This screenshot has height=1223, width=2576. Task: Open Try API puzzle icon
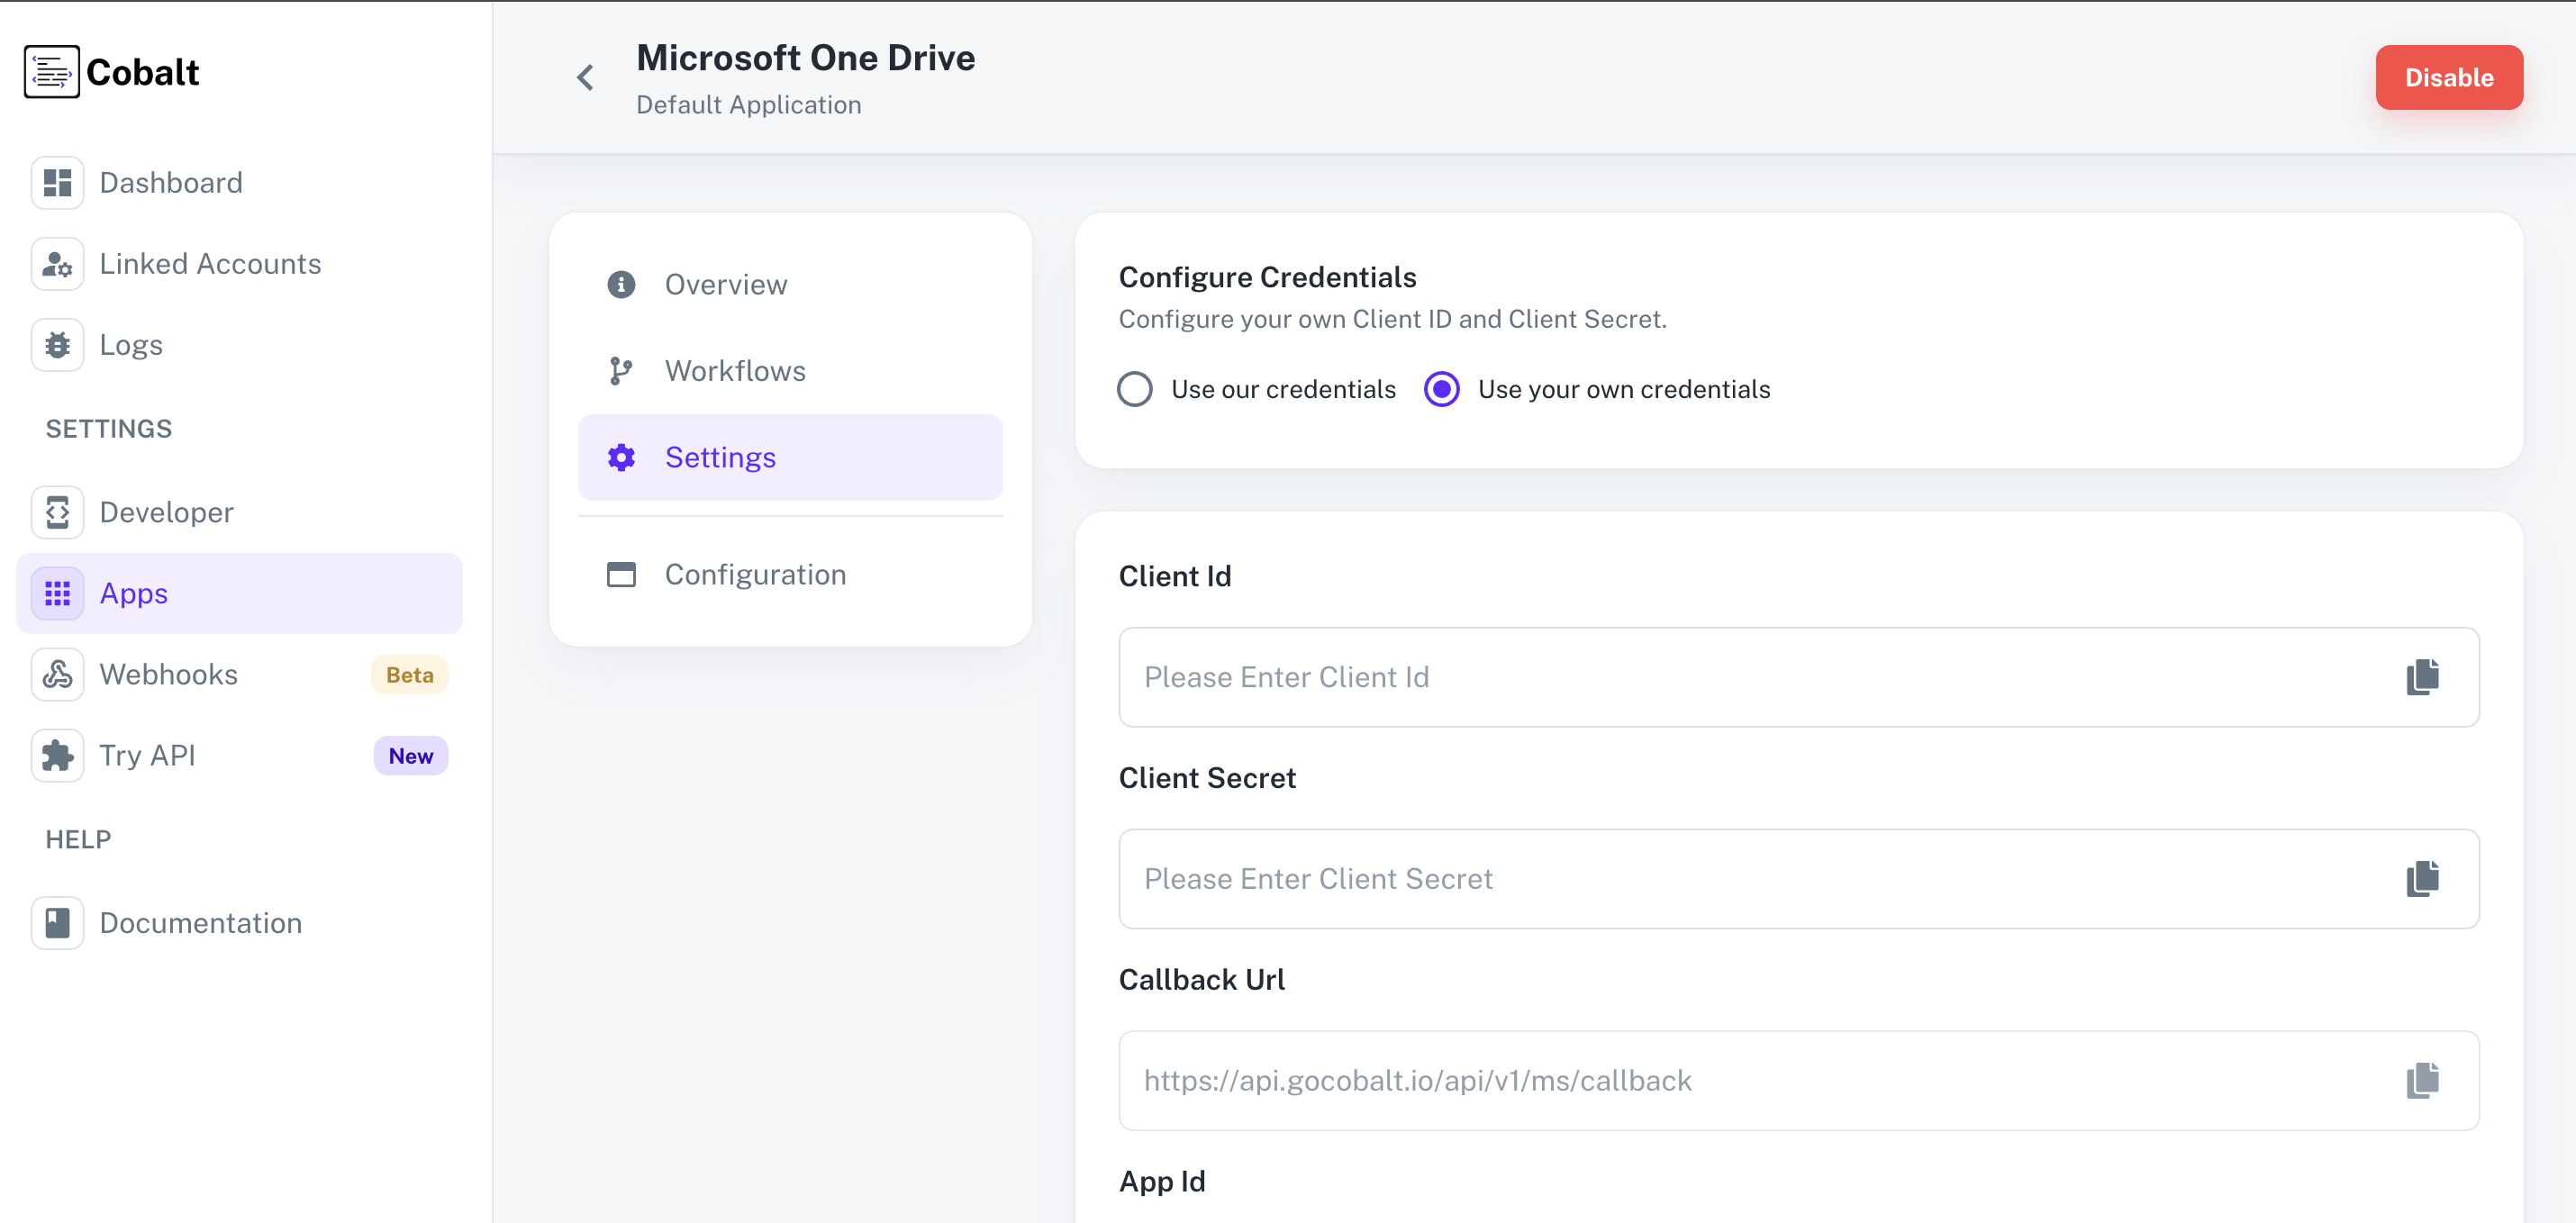(x=57, y=755)
